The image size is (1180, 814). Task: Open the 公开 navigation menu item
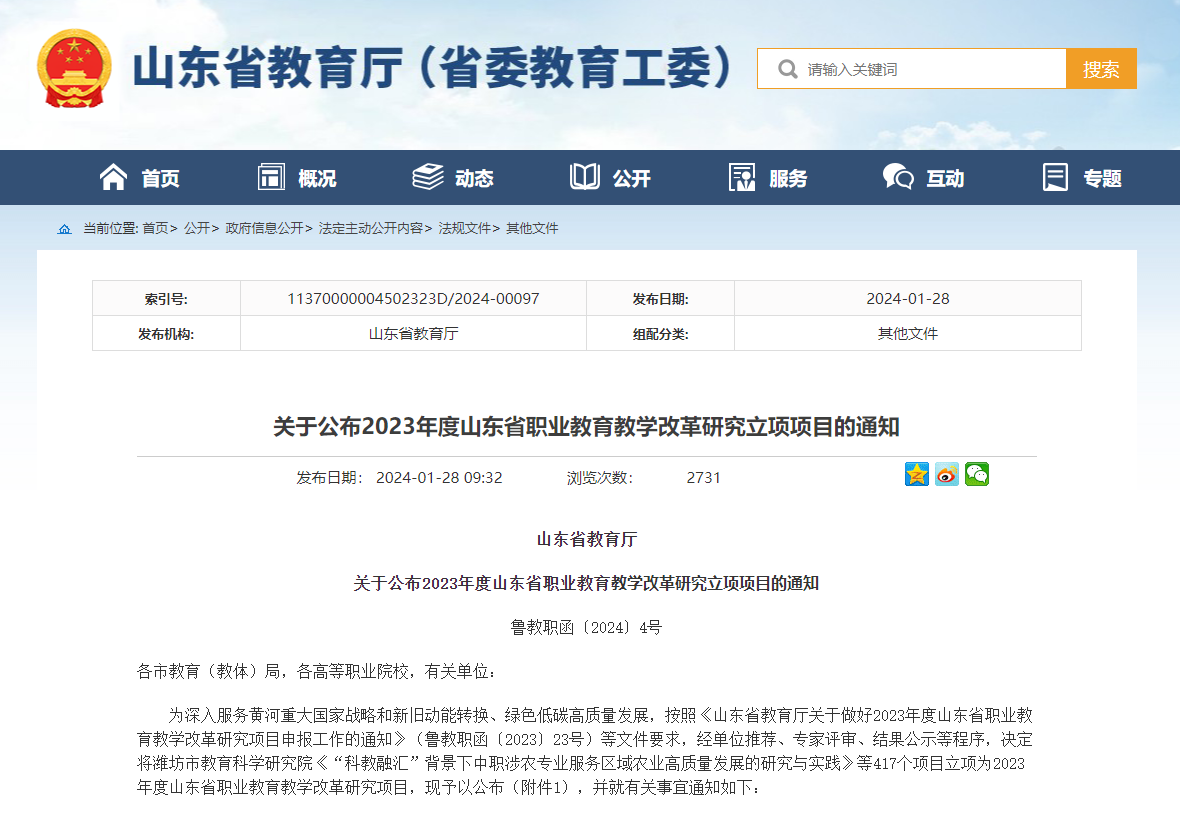coord(631,178)
